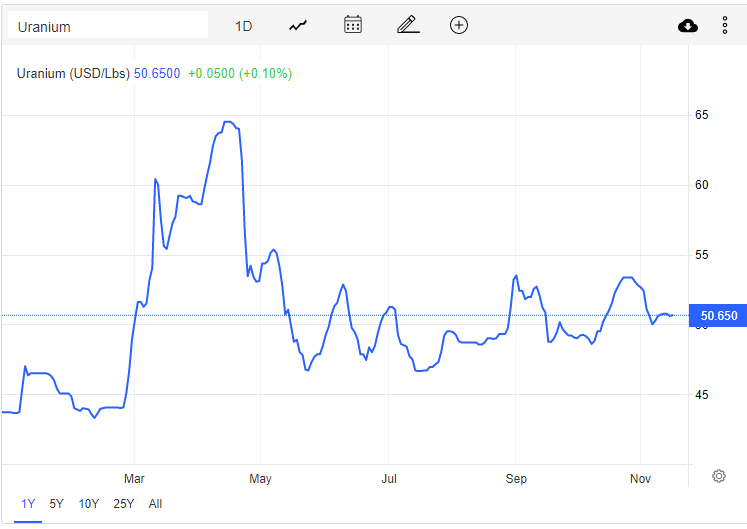Viewport: 747px width, 529px height.
Task: Select the 1Y time range tab
Action: point(28,504)
